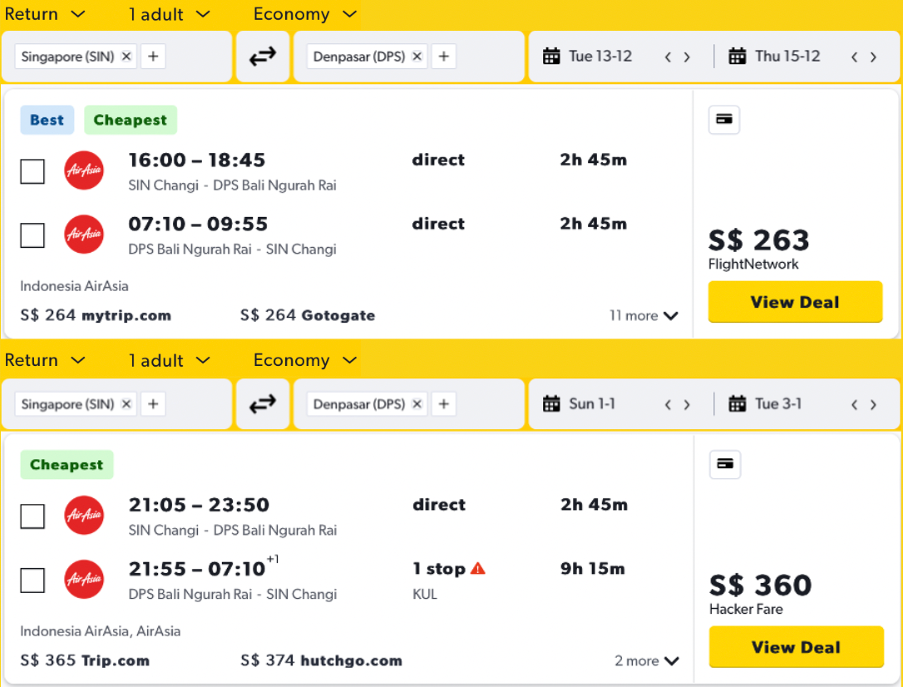Open bottom 1 adult travellers dropdown
Screen dimensions: 904x688
tap(169, 360)
